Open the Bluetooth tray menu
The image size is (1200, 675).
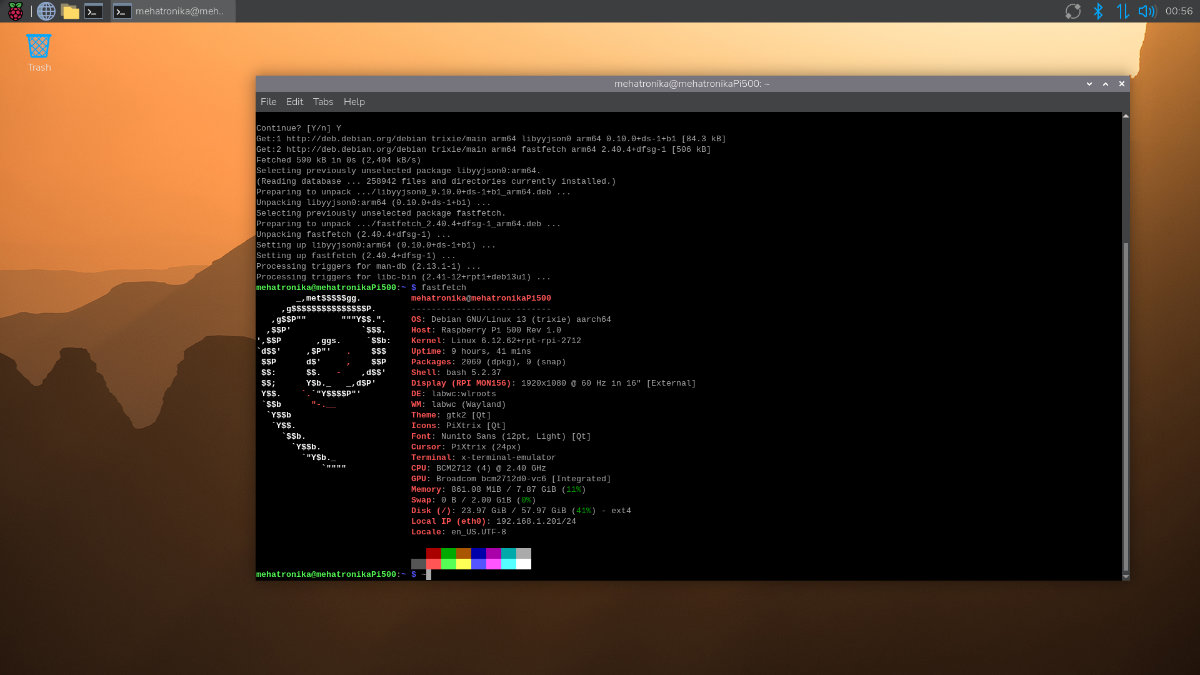1097,11
